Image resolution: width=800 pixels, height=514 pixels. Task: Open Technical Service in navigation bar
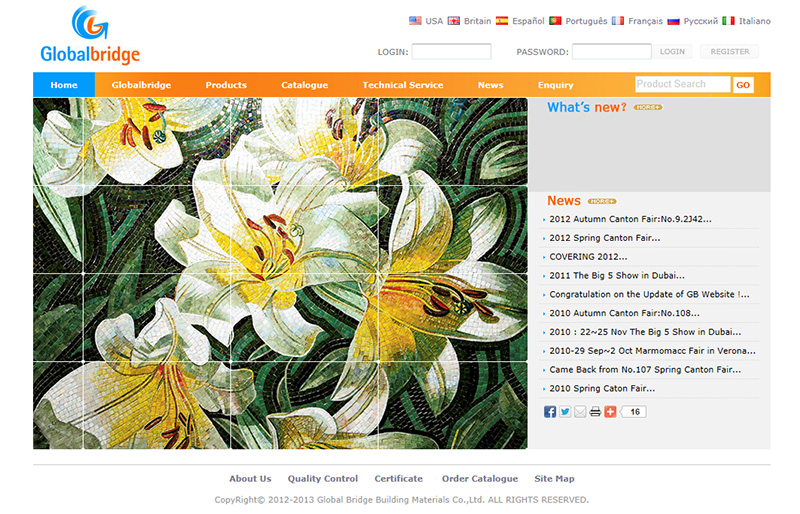coord(403,85)
